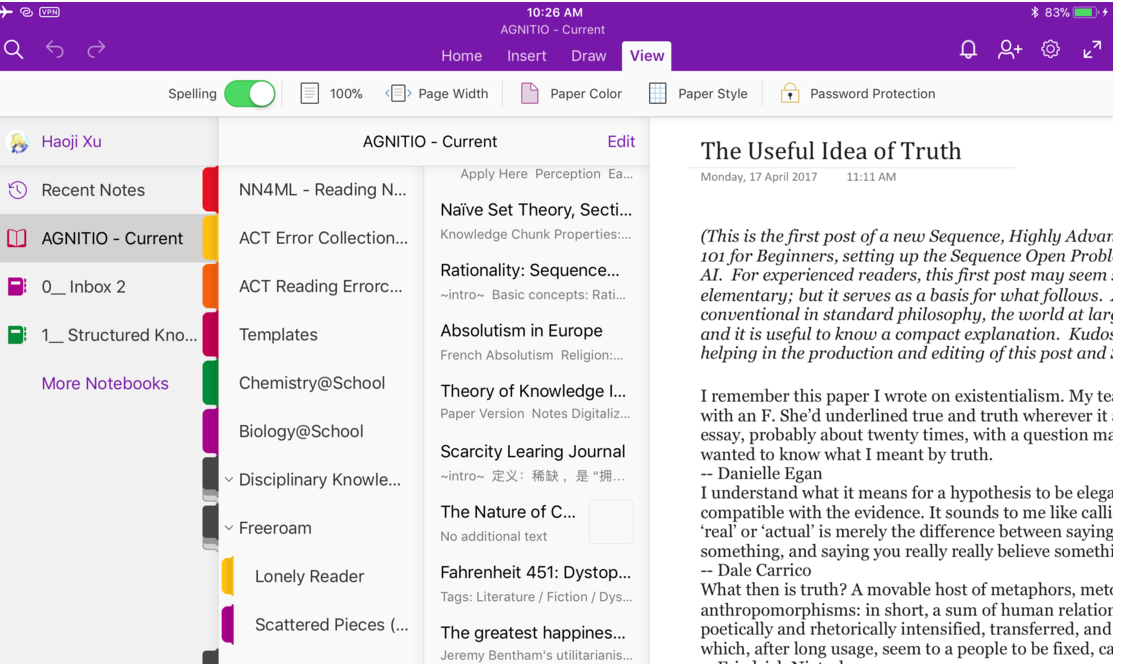Switch to the Draw tab
1127x664 pixels.
click(588, 56)
